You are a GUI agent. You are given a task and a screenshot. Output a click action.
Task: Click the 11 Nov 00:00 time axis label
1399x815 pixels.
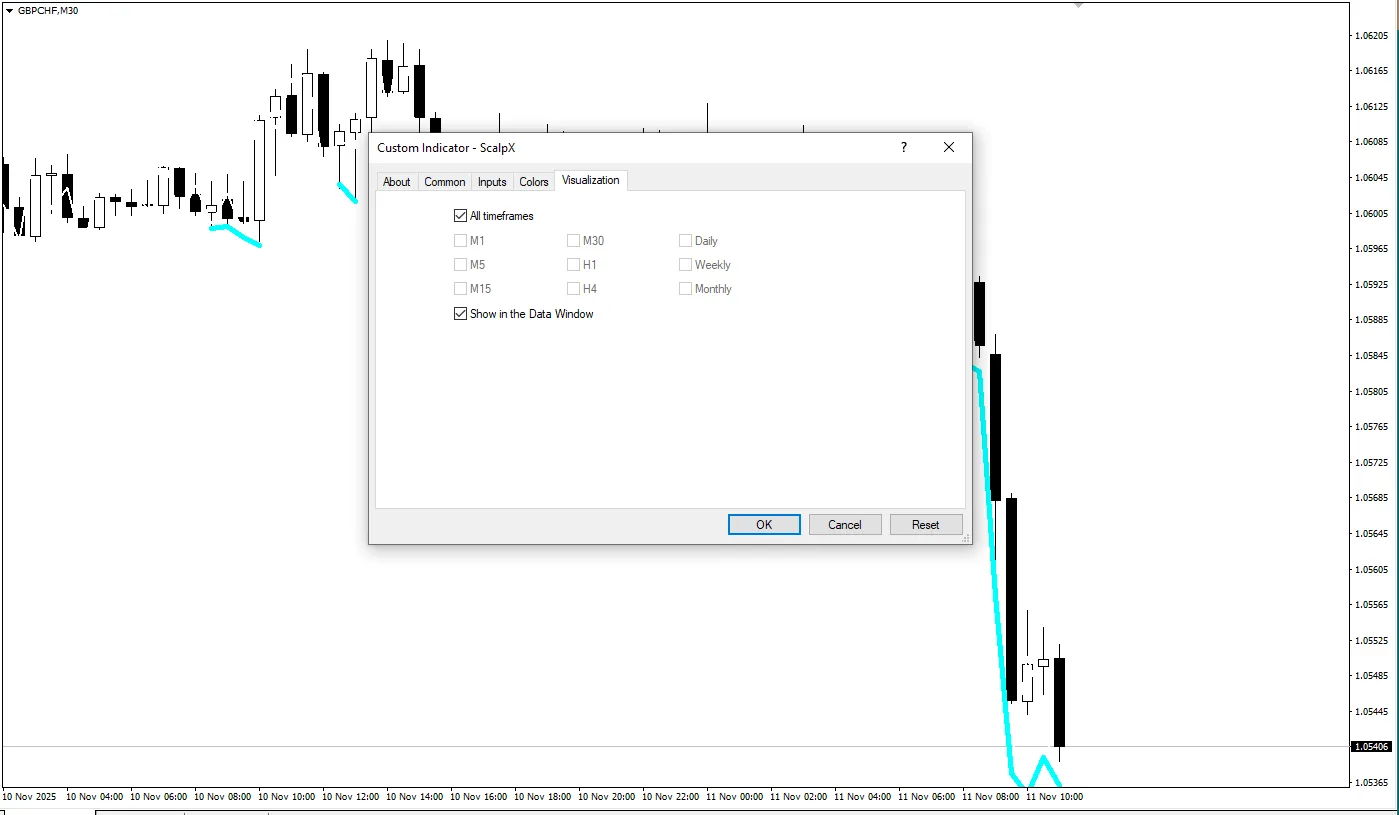pyautogui.click(x=734, y=797)
